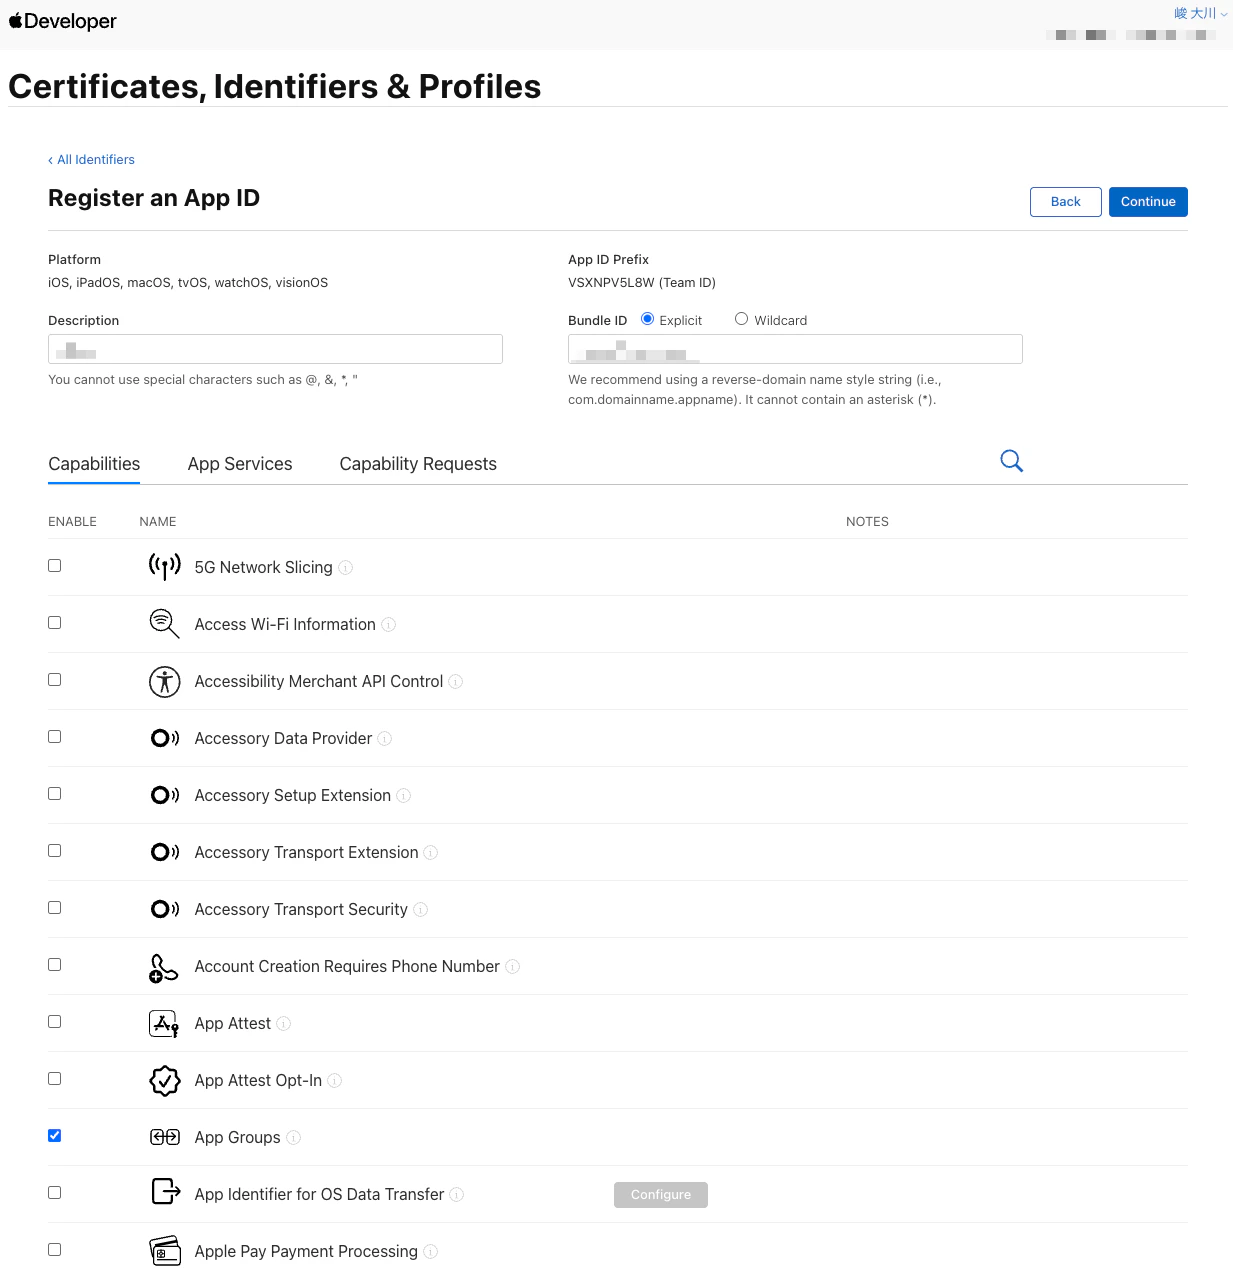Enable the Accessory Data Provider checkbox
This screenshot has height=1279, width=1233.
tap(55, 737)
